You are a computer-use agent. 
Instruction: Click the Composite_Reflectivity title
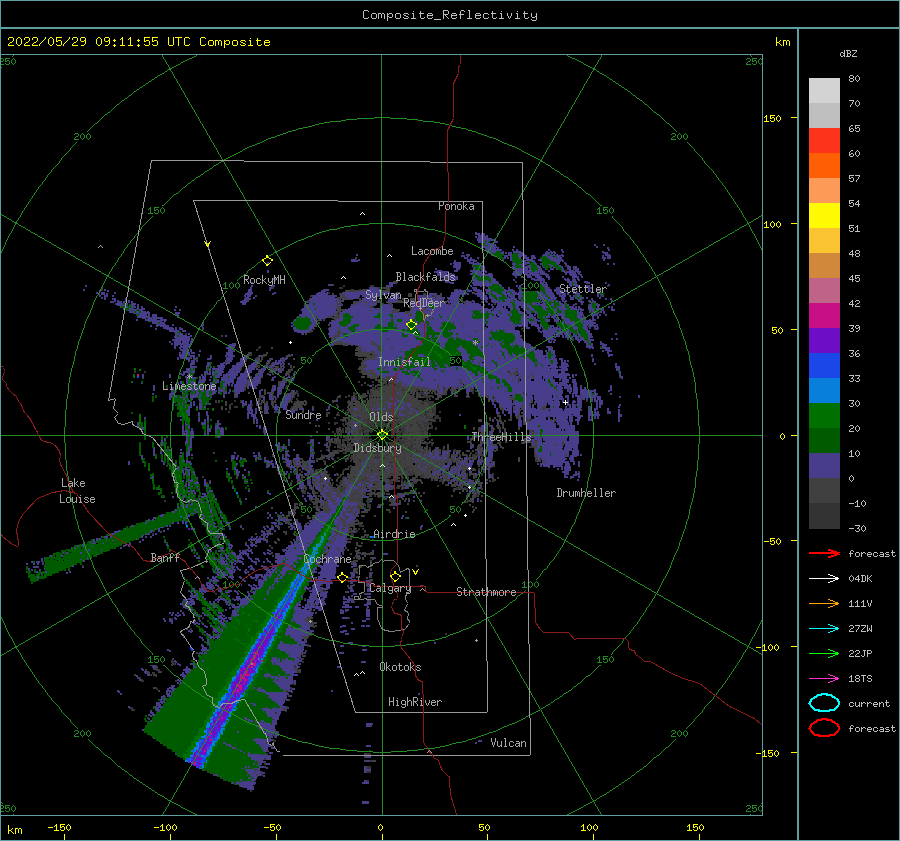click(x=450, y=15)
